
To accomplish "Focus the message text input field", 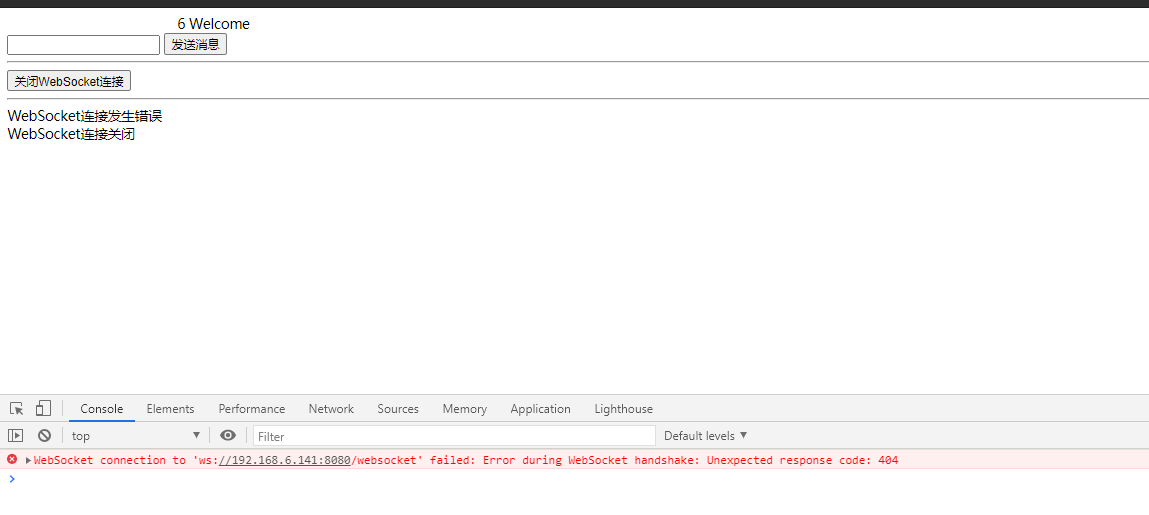I will (84, 45).
